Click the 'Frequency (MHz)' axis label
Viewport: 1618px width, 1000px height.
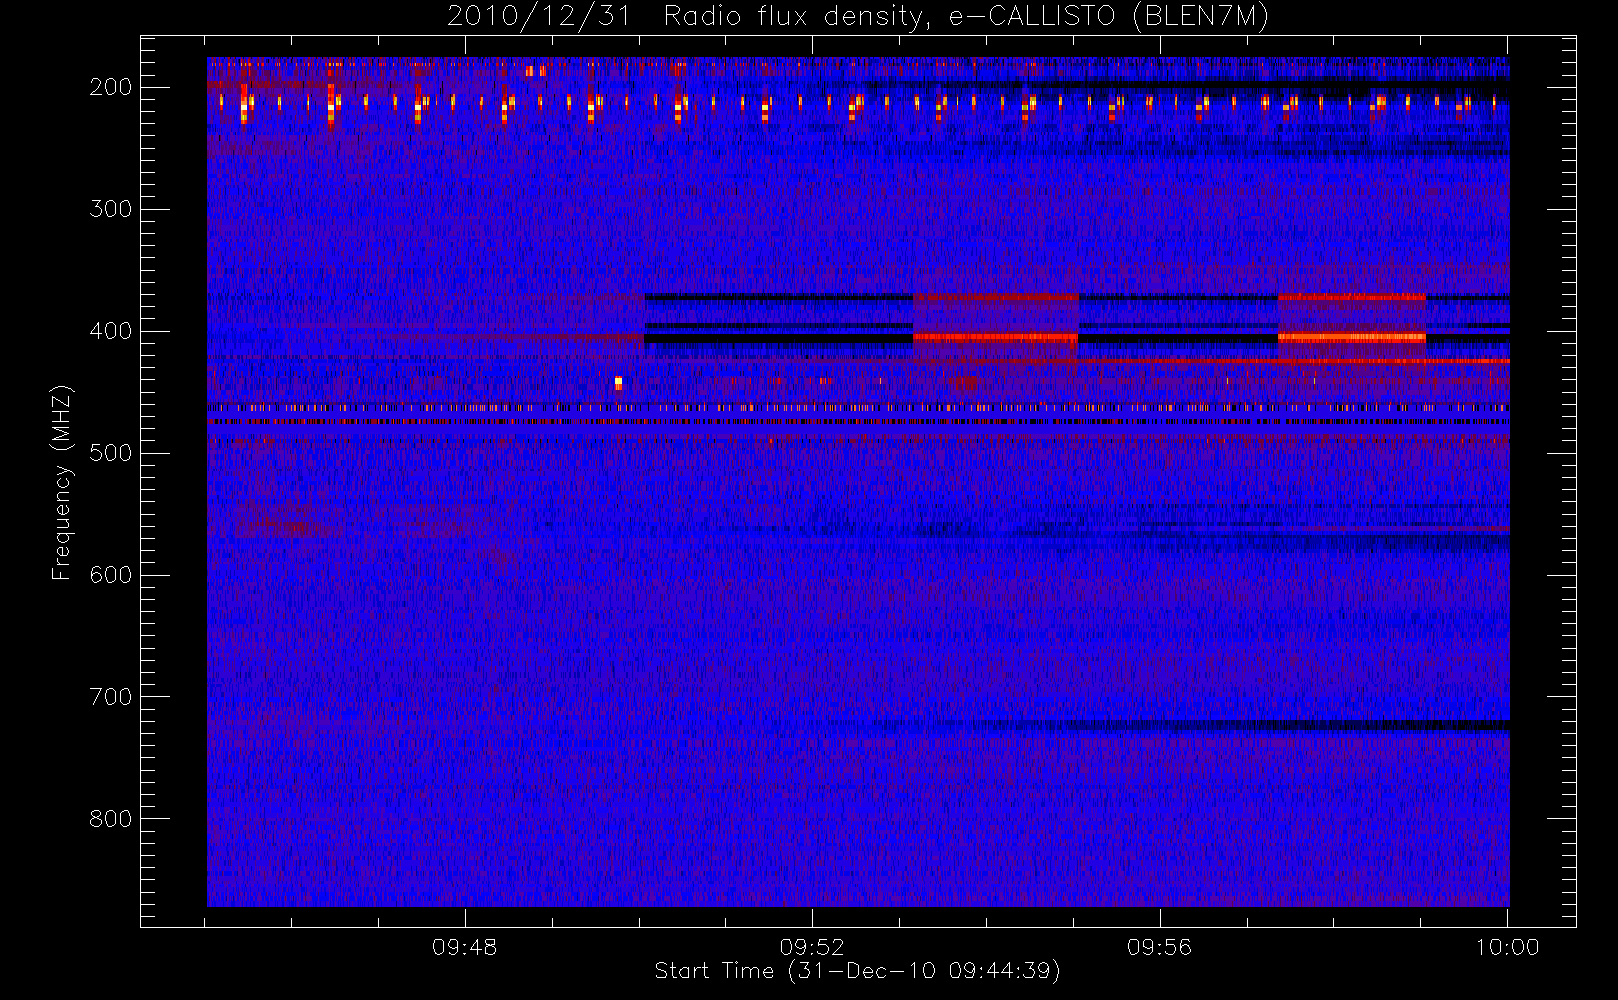pos(62,482)
